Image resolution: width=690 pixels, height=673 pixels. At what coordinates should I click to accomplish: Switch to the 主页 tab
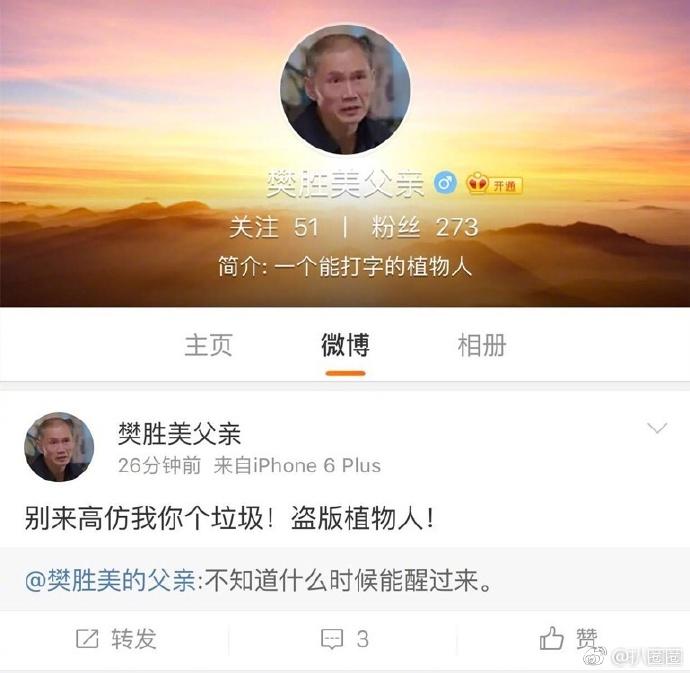(209, 345)
